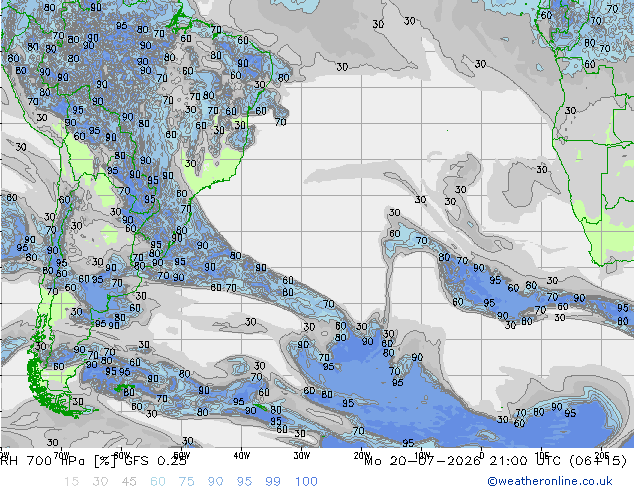634x490 pixels.
Task: Click the 40W longitude label
Action: pyautogui.click(x=241, y=456)
